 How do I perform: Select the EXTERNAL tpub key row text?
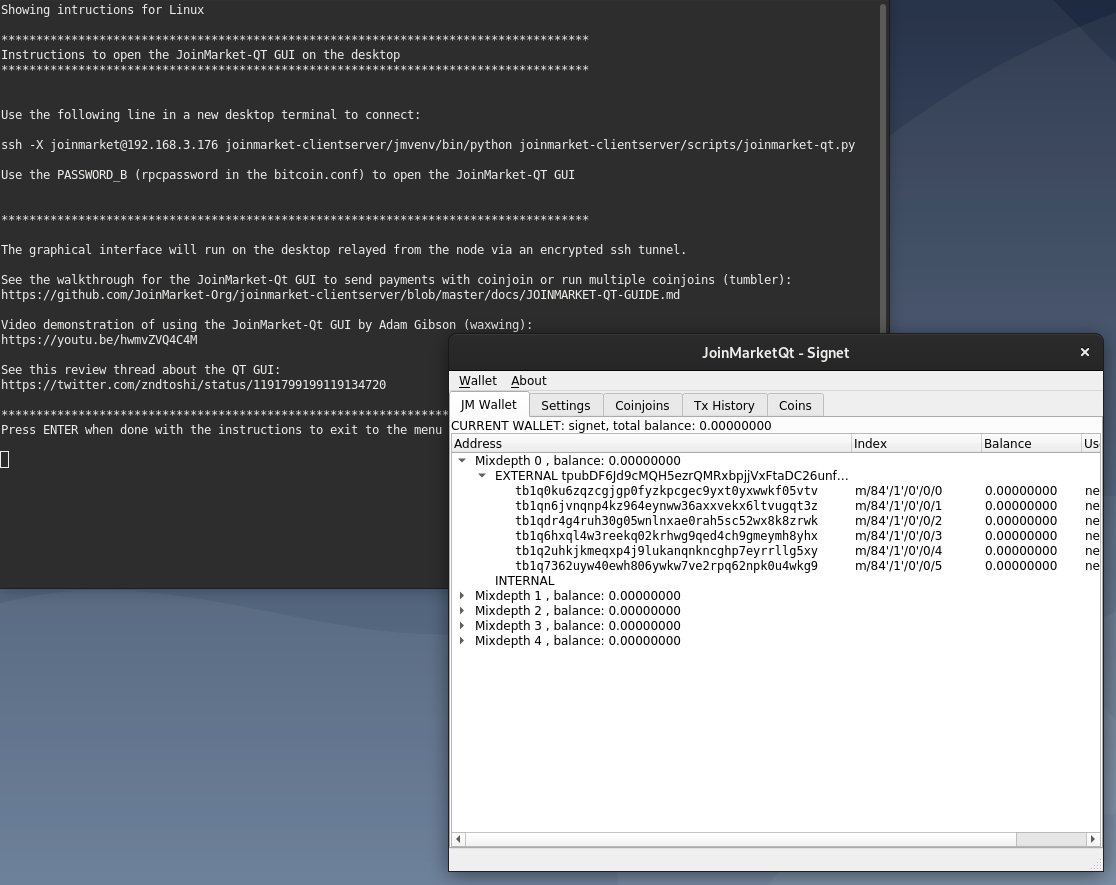pos(671,476)
